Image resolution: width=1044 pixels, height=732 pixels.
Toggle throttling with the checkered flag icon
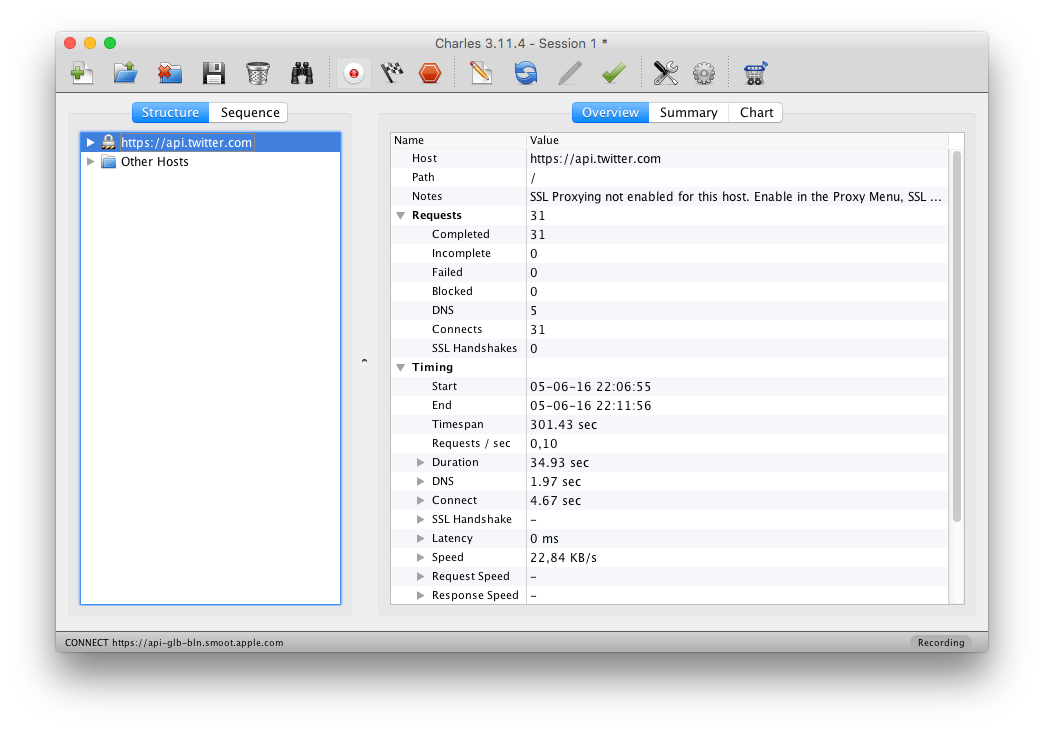point(392,73)
